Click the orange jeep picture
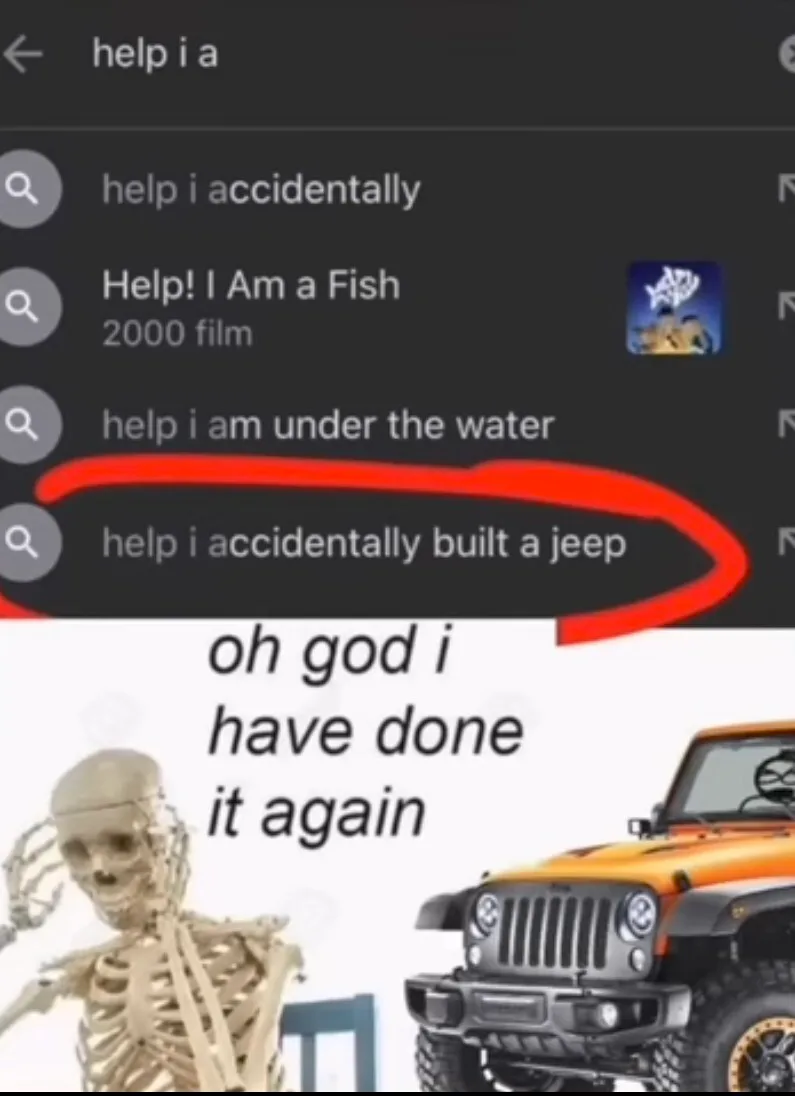Viewport: 795px width, 1096px height. point(601,907)
